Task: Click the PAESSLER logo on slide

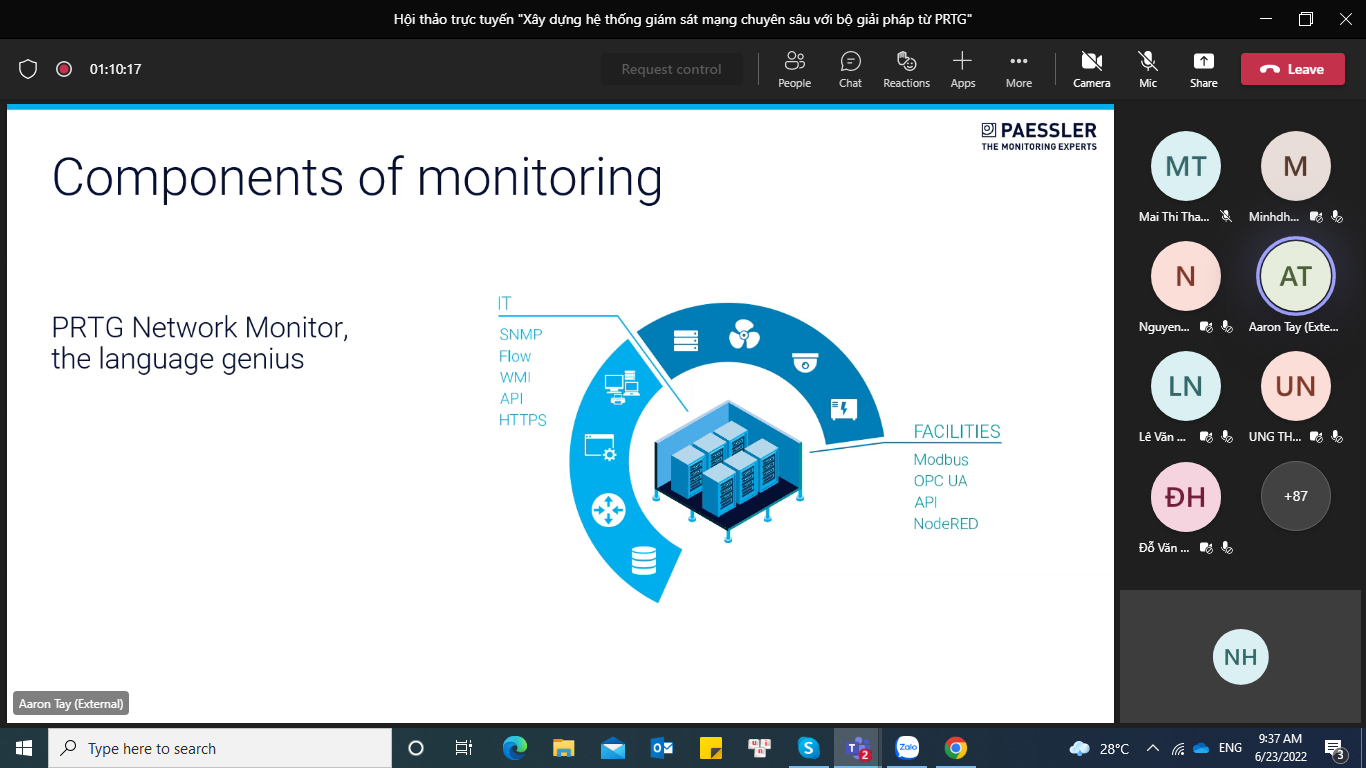Action: tap(1039, 136)
